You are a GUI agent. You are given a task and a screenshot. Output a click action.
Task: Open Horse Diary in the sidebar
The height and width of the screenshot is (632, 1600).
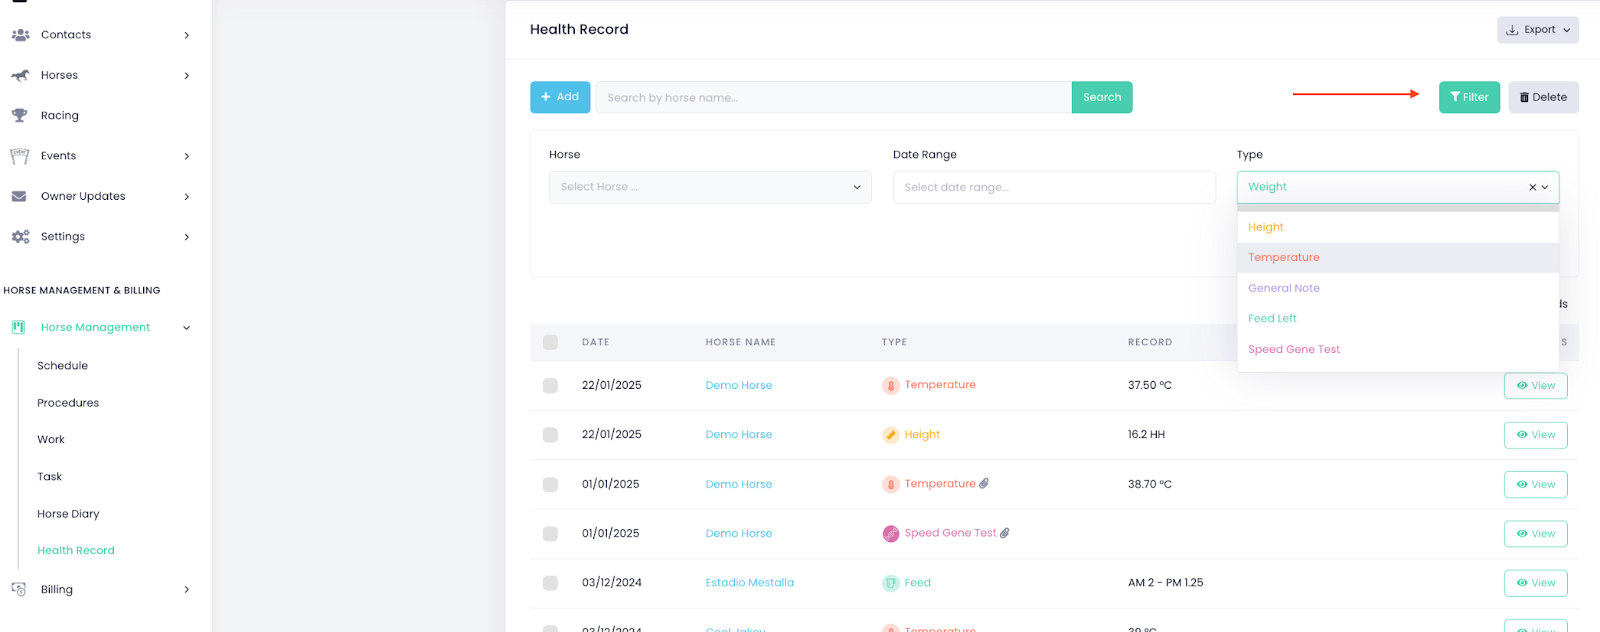pyautogui.click(x=68, y=514)
